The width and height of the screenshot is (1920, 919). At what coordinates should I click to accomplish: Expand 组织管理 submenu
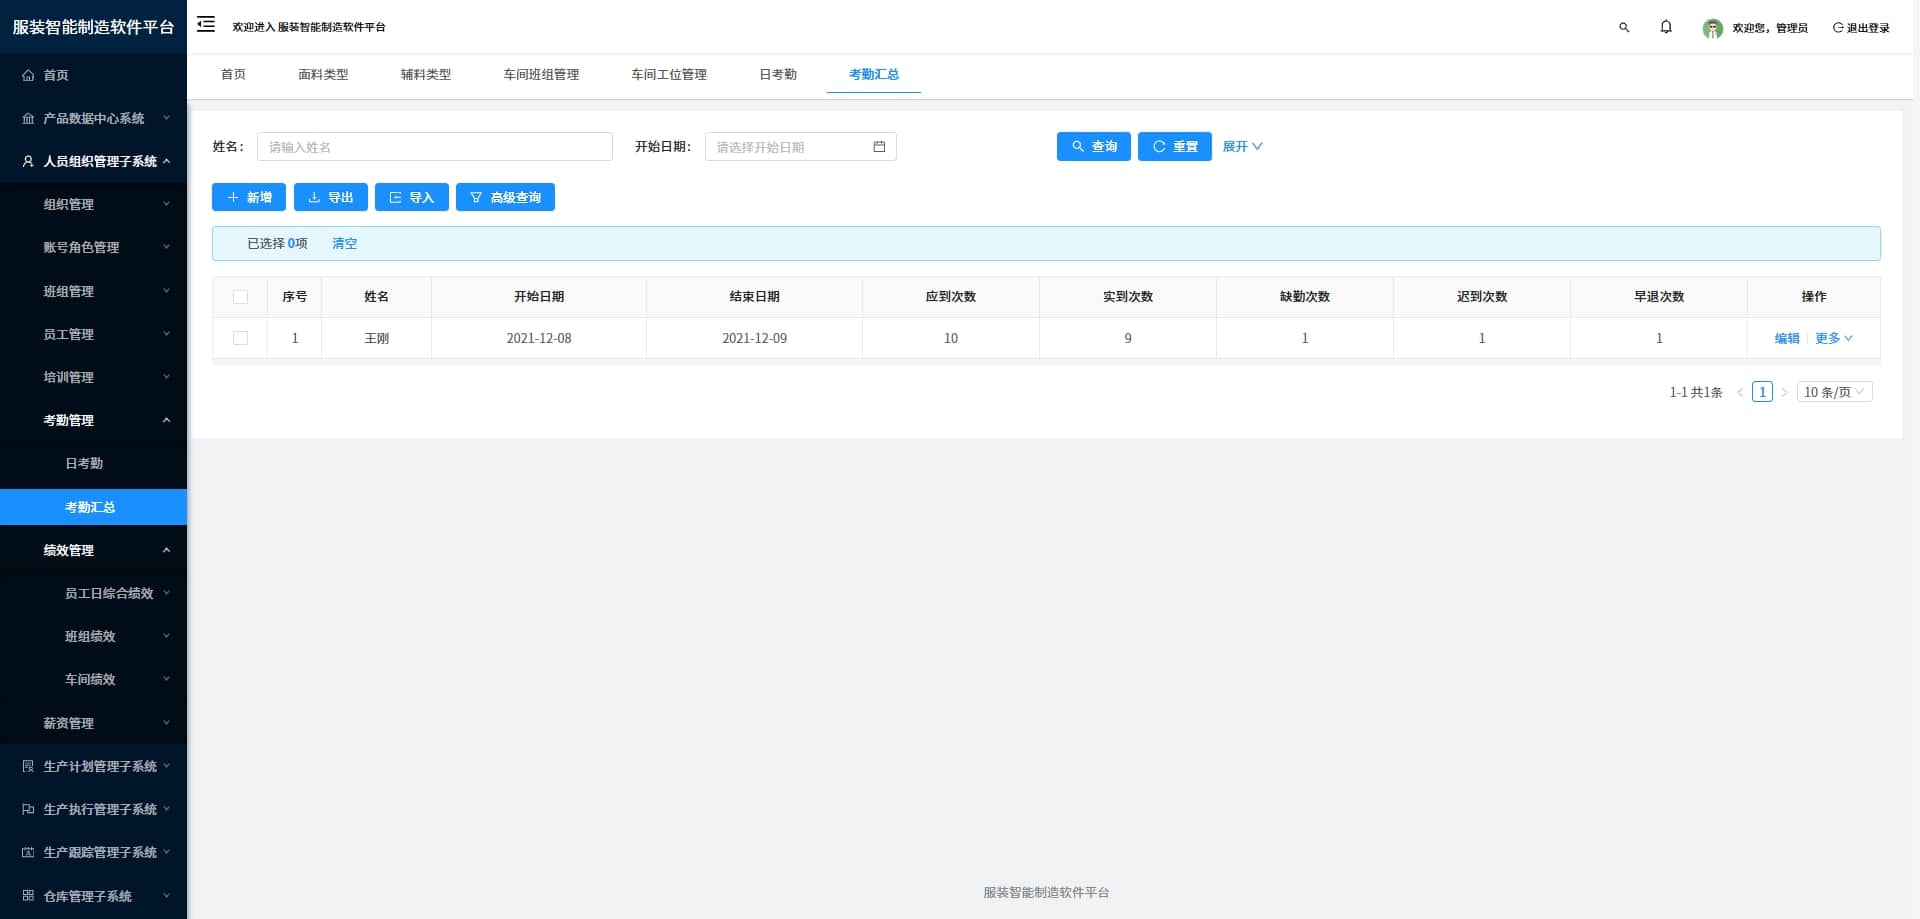(93, 204)
